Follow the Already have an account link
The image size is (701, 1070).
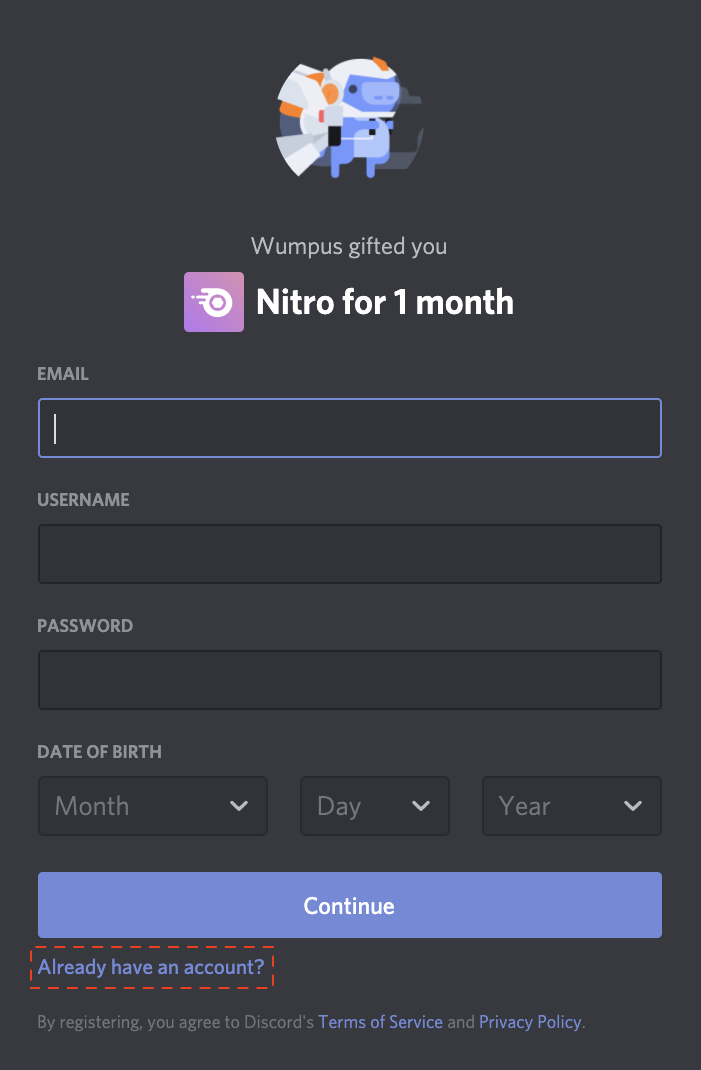(151, 967)
